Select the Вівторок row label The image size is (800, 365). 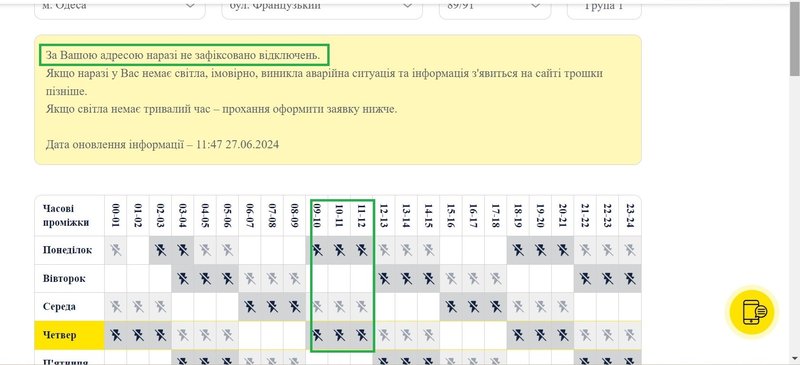coord(70,279)
